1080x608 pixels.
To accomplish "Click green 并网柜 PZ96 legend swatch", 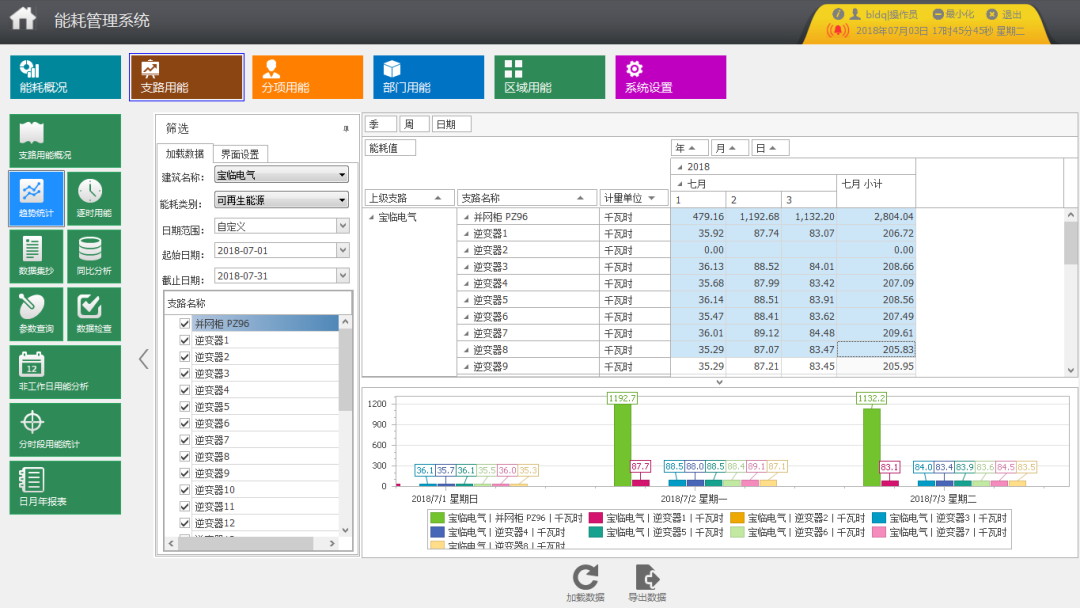I will tap(437, 518).
